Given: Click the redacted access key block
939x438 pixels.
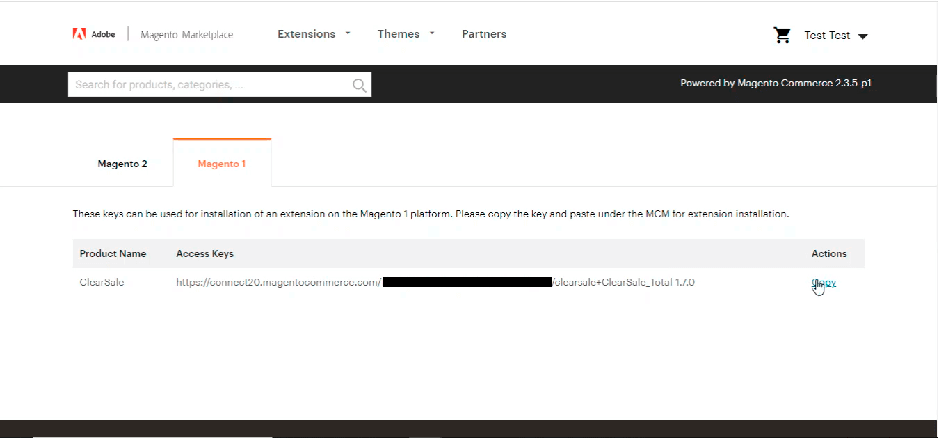Looking at the screenshot, I should point(467,283).
